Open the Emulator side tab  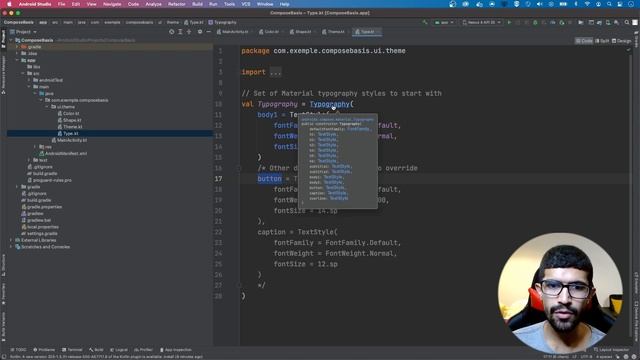tap(636, 283)
